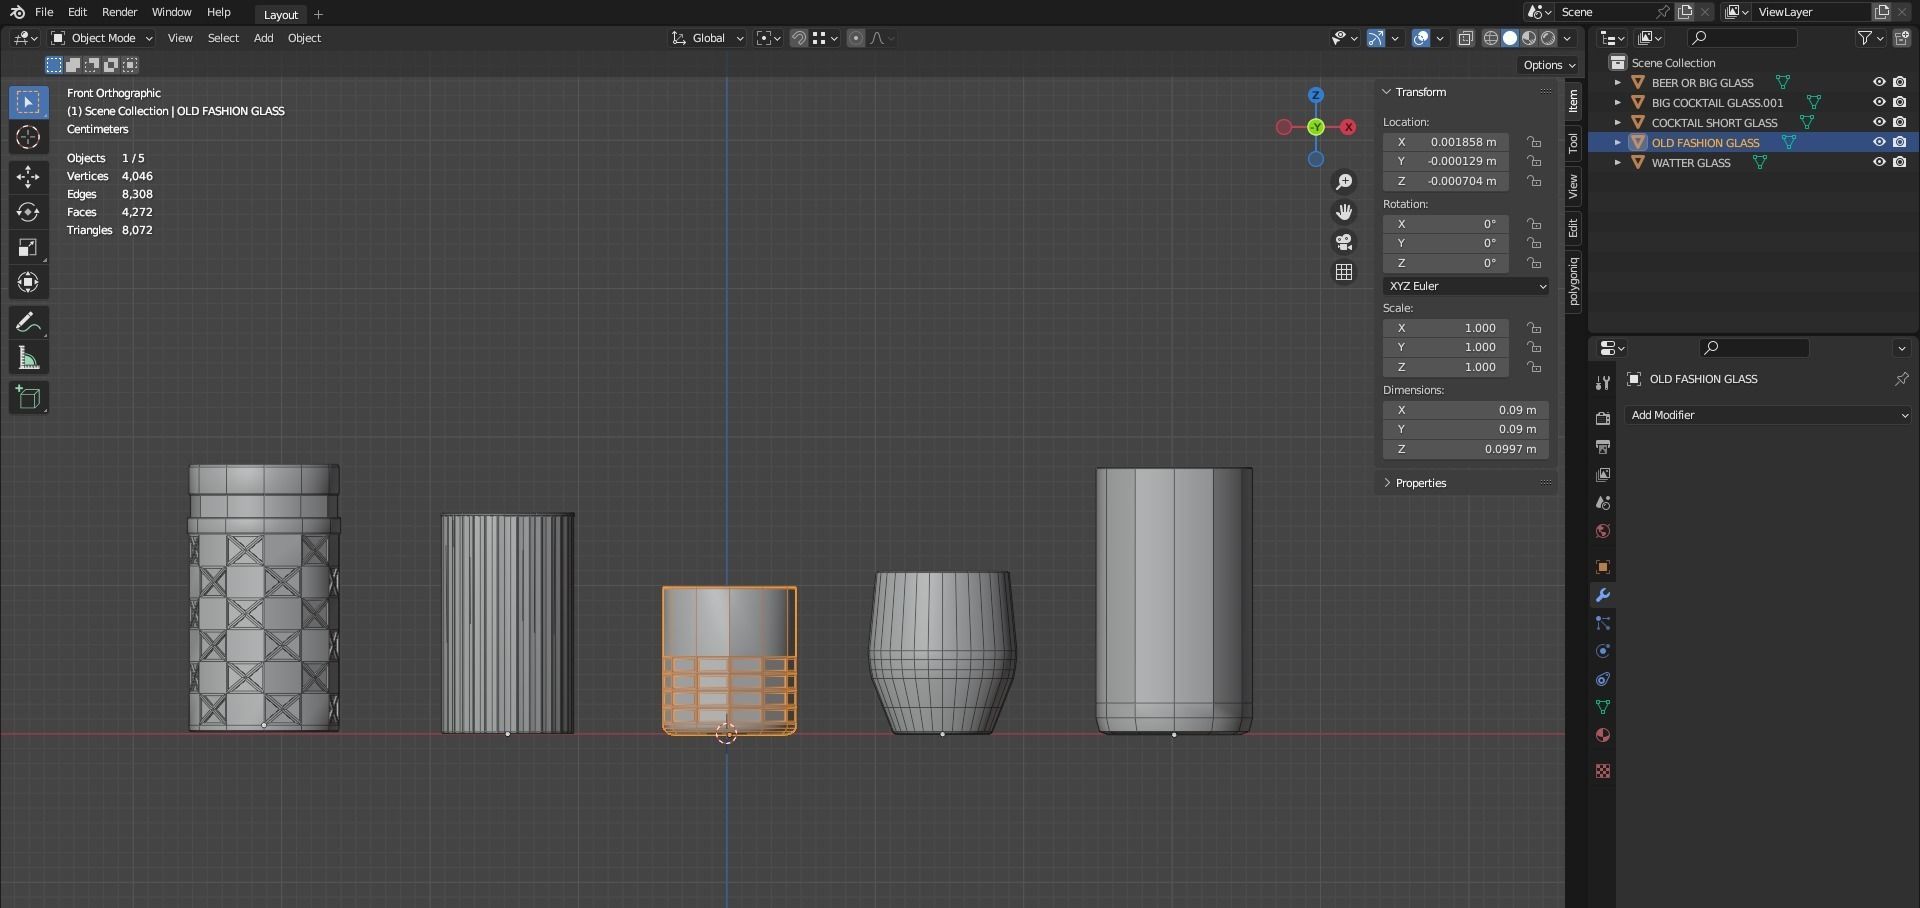Hide BEER OR BIG GLASS in viewport
The width and height of the screenshot is (1920, 908).
[1879, 82]
